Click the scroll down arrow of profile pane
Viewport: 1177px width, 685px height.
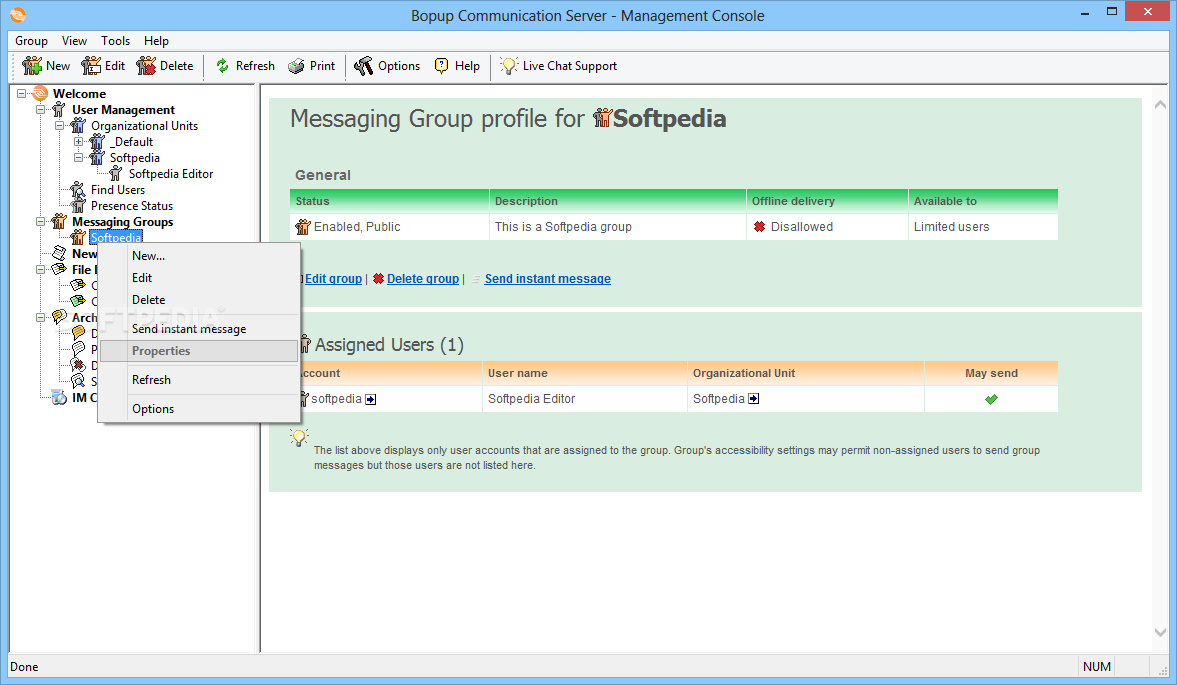(1160, 632)
